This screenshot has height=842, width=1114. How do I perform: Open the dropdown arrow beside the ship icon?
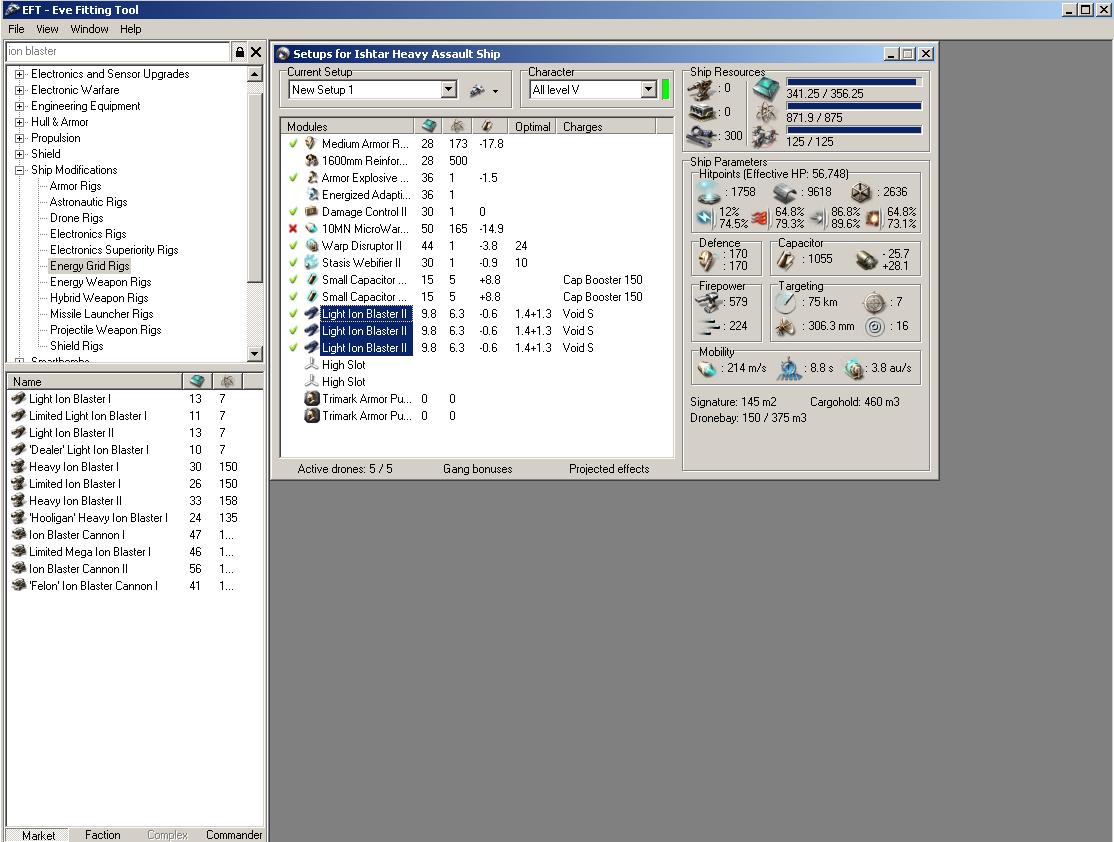[495, 92]
